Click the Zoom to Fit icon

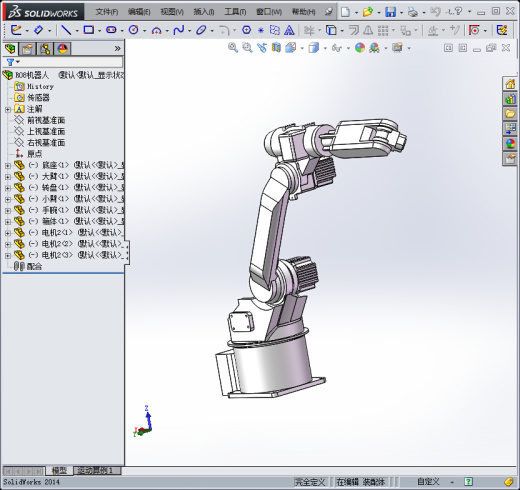point(233,48)
